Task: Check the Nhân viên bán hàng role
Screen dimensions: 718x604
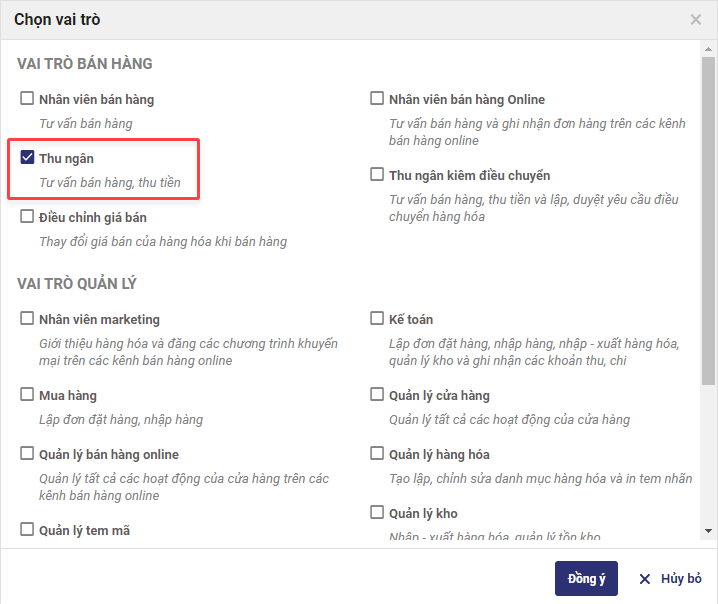Action: (x=27, y=99)
